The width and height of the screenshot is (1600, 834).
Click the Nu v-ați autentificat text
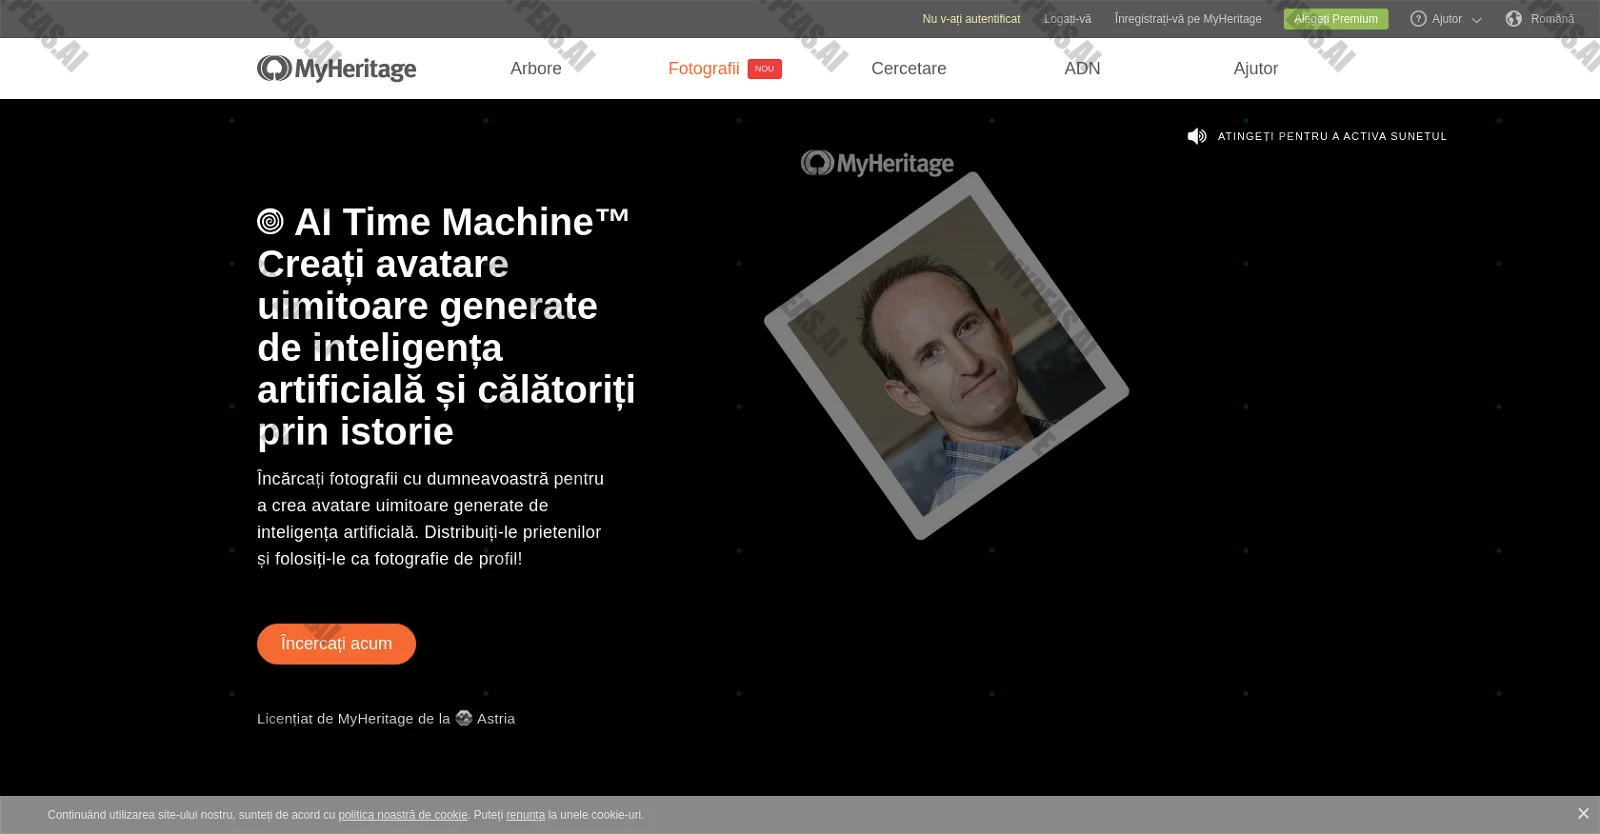tap(971, 19)
